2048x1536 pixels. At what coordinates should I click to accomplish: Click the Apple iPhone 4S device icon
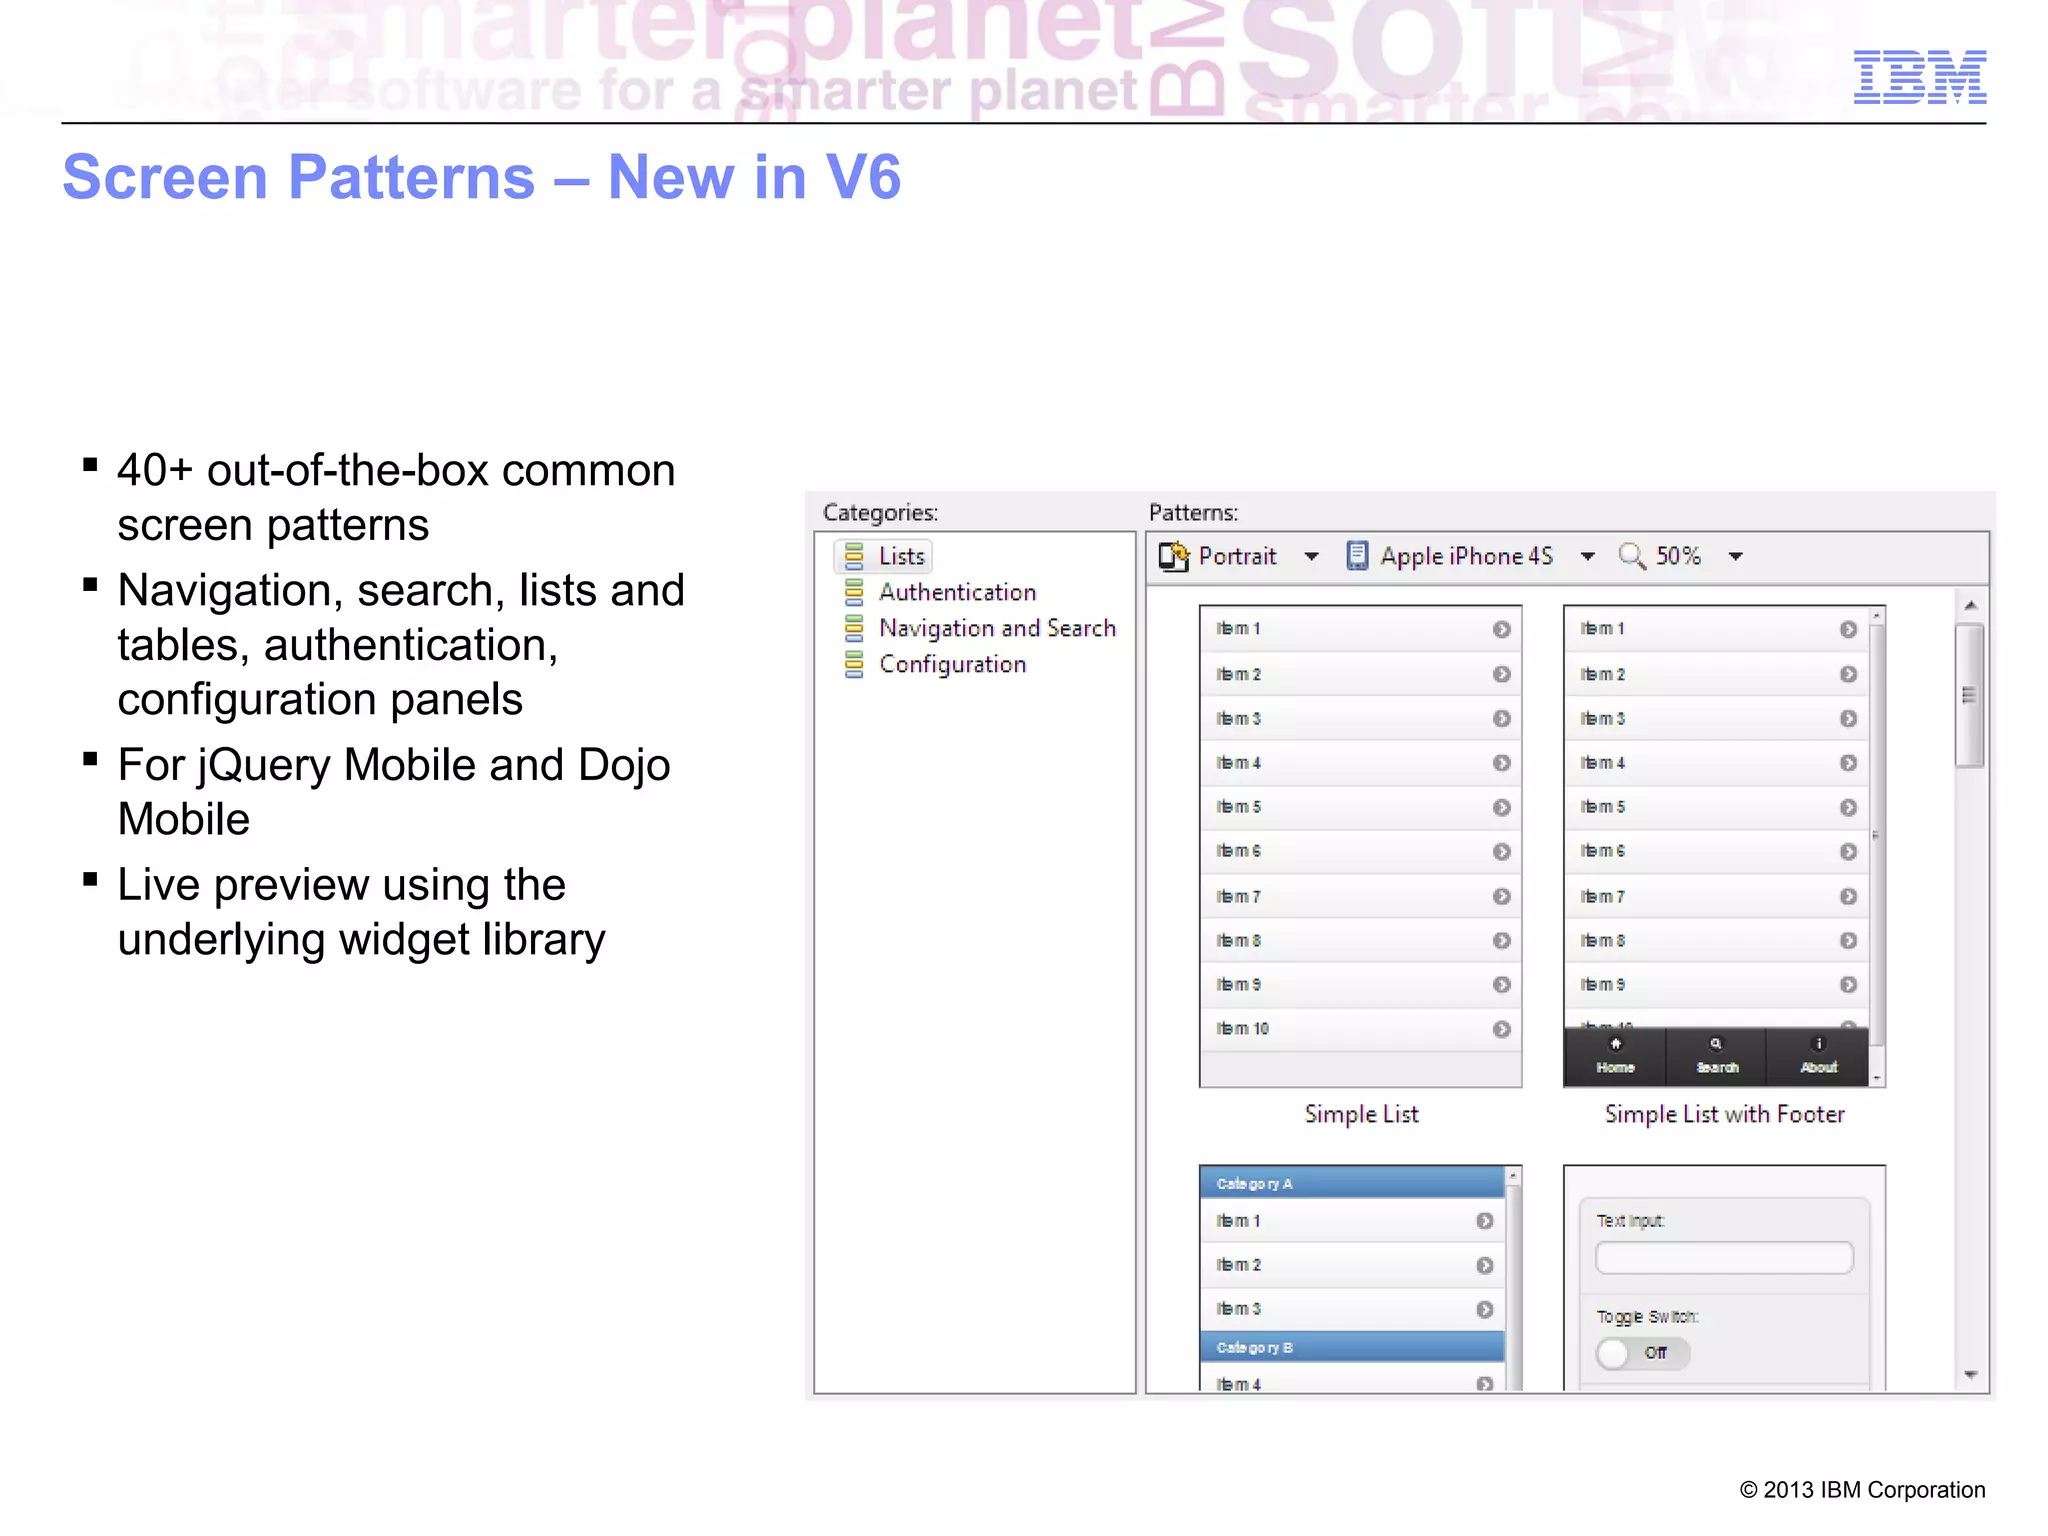coord(1357,556)
